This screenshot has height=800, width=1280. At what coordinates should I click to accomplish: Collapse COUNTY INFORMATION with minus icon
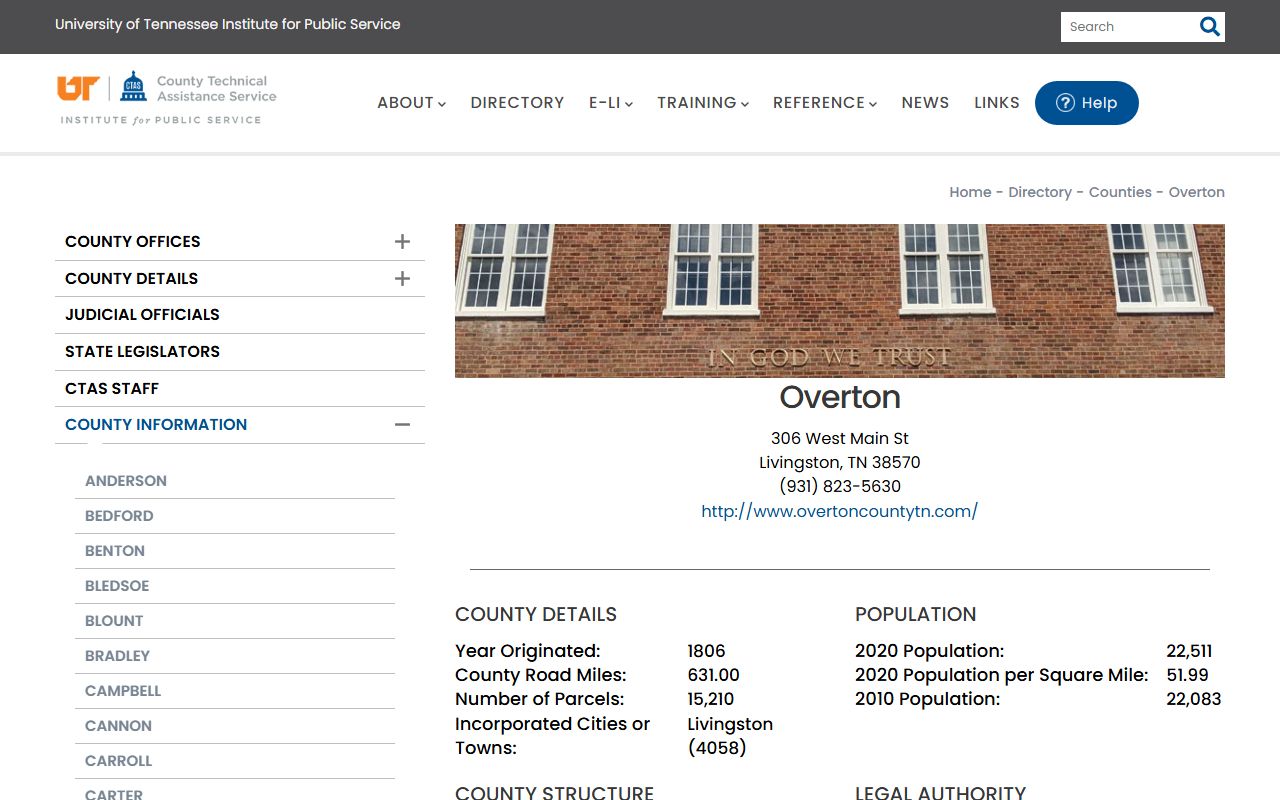pos(402,425)
